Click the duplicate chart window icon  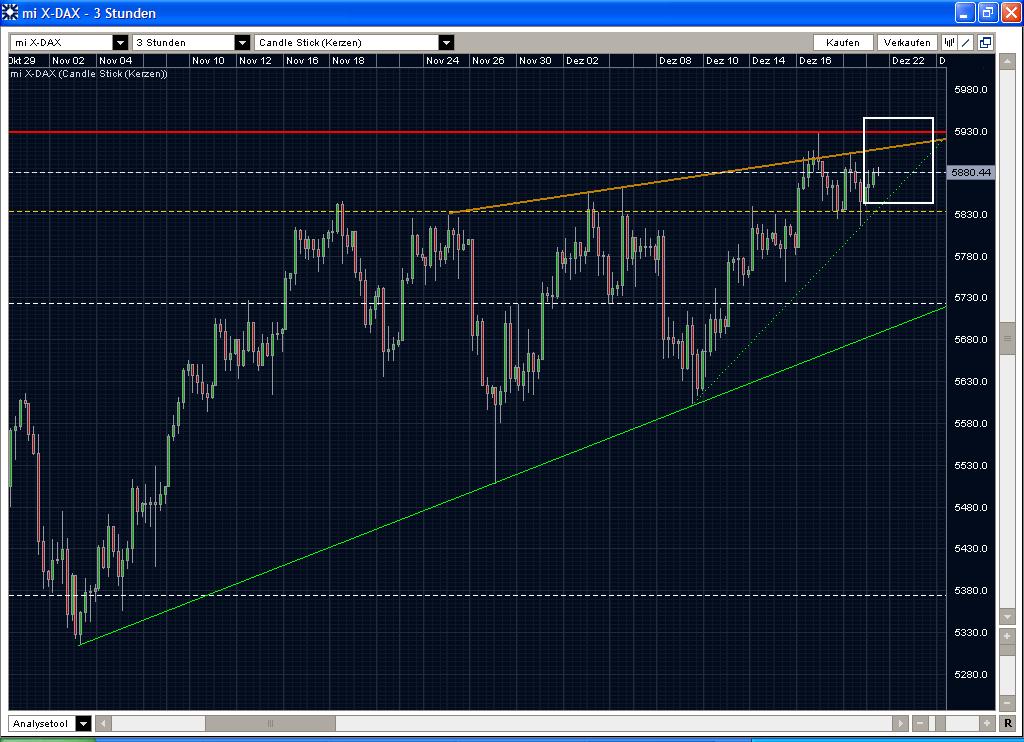click(x=985, y=42)
